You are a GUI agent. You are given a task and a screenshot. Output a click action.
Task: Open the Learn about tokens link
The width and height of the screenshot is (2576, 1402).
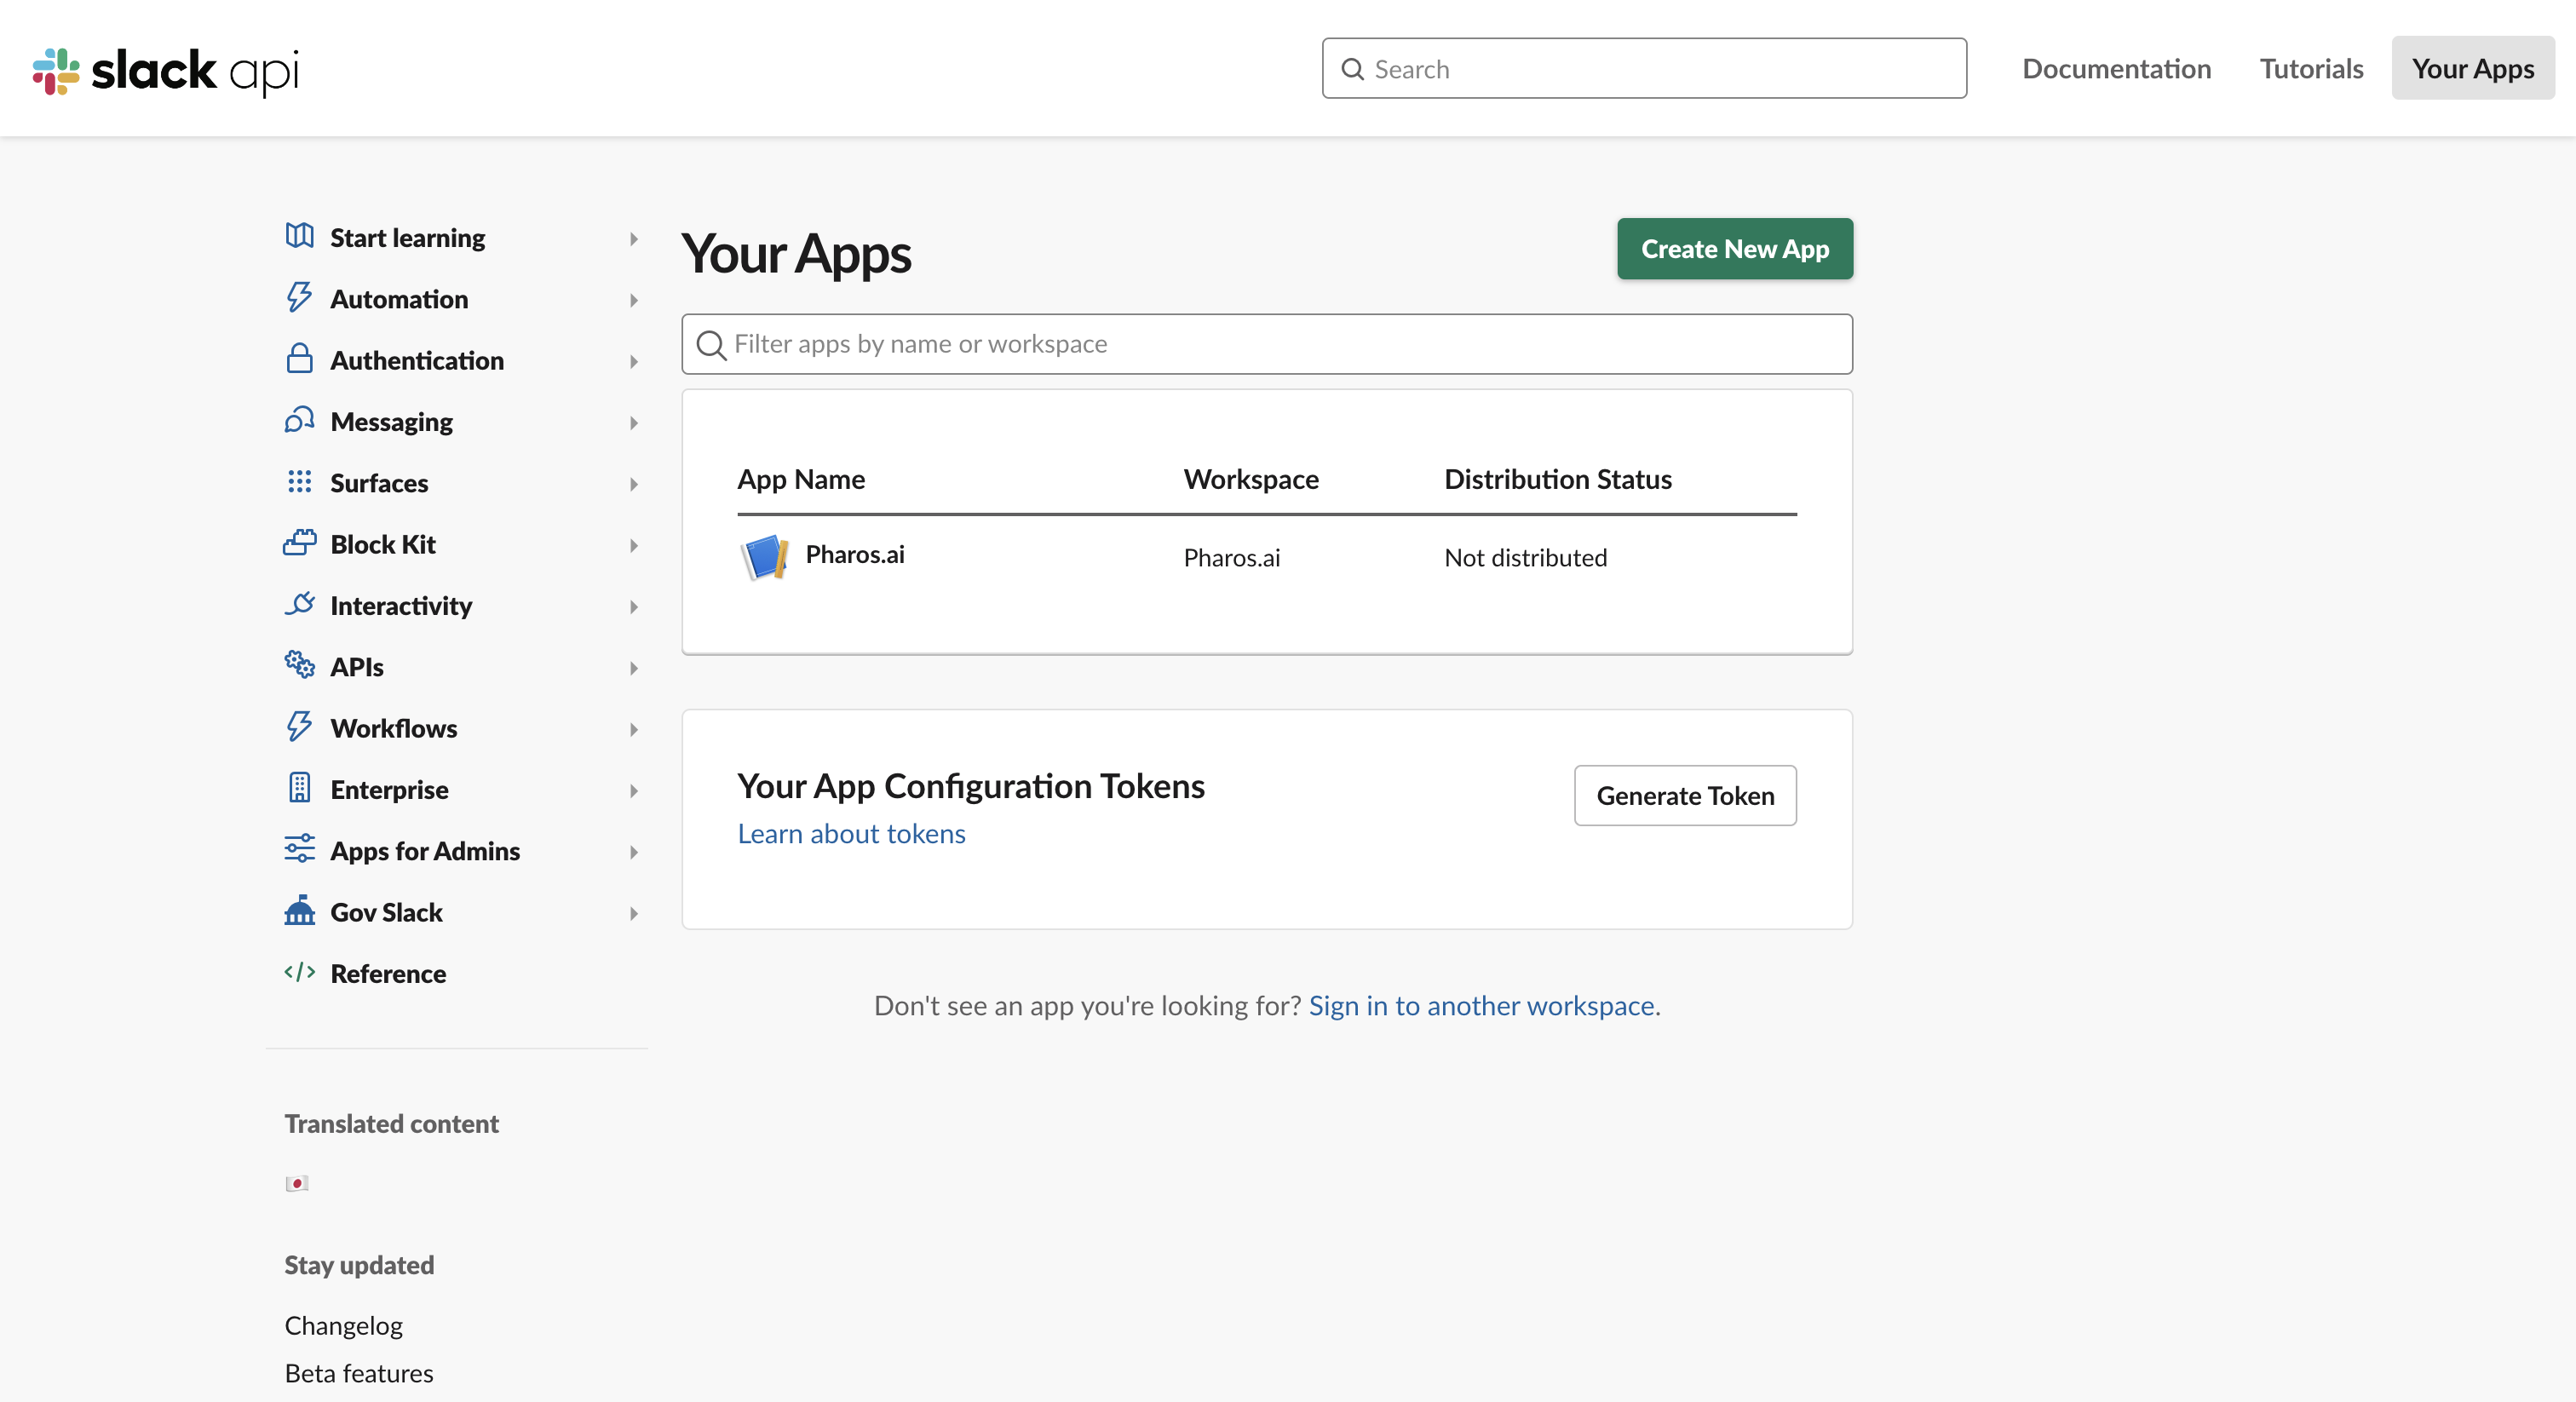(851, 833)
